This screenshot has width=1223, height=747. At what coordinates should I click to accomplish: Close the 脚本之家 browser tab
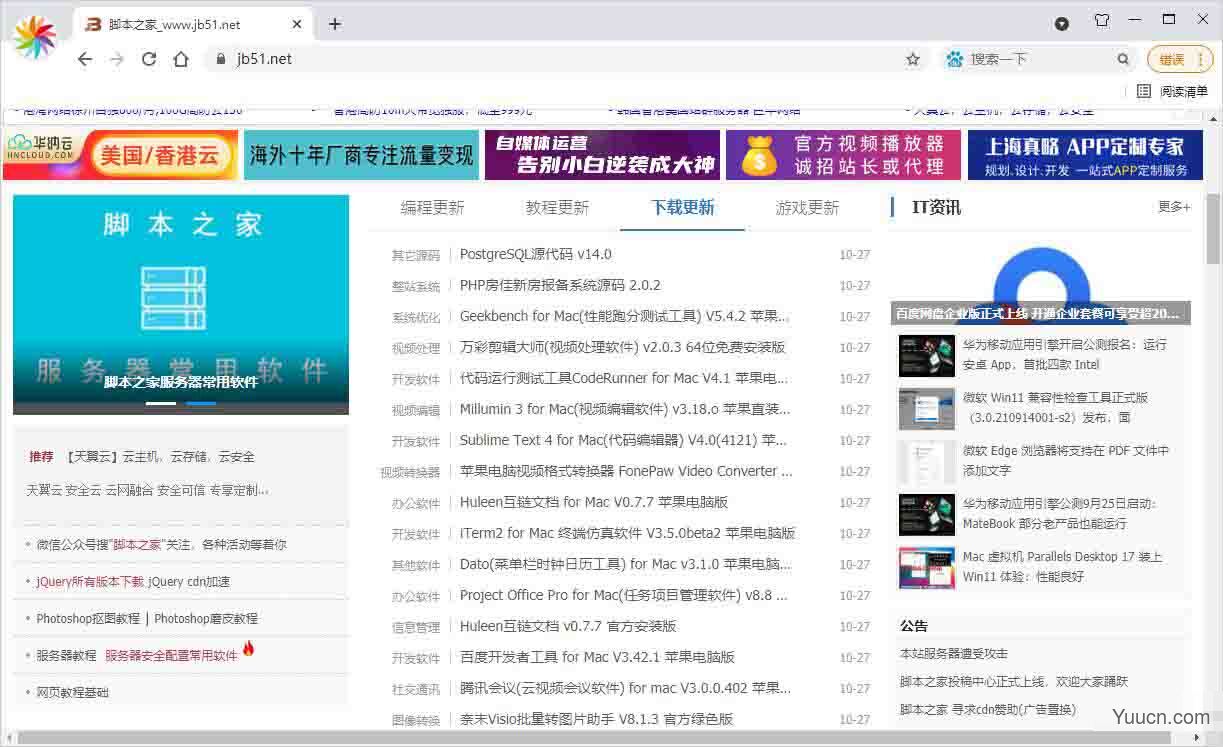297,24
